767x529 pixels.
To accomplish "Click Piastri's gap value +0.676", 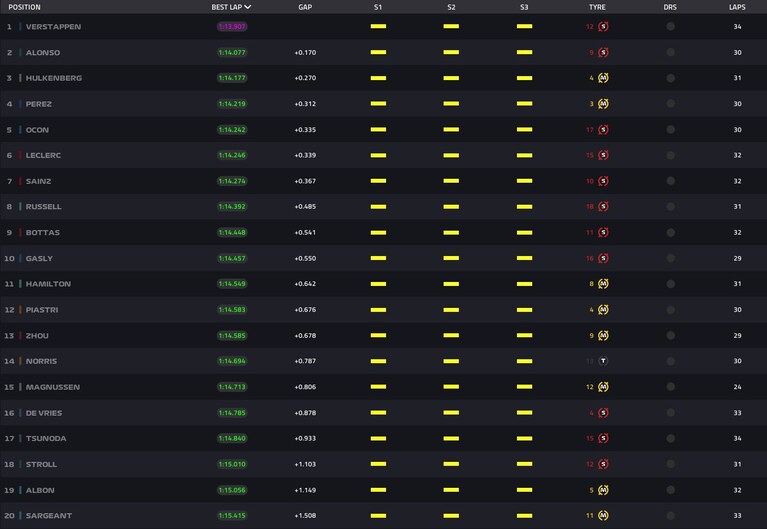I will (305, 310).
